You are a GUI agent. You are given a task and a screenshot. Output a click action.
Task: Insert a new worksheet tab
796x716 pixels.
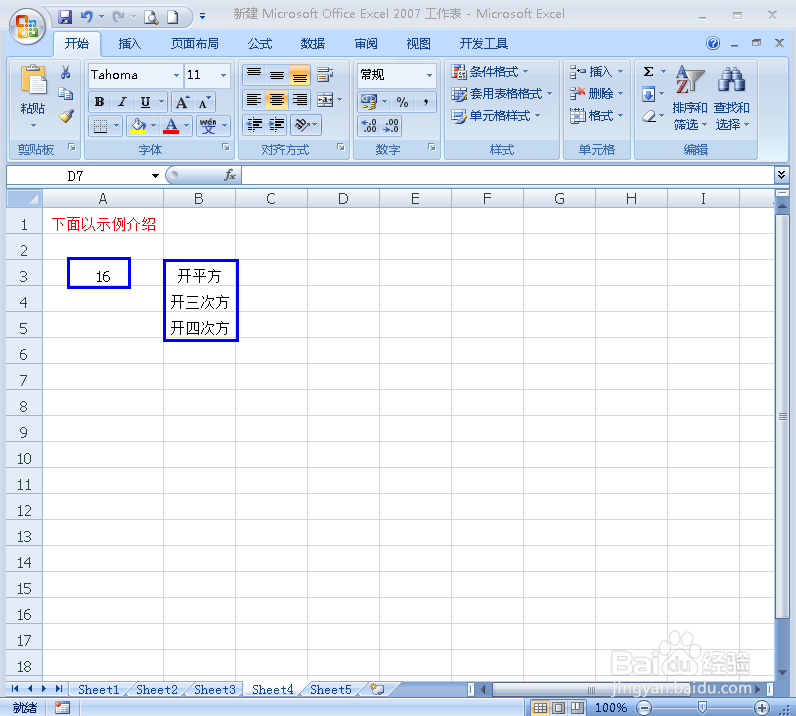tap(377, 689)
